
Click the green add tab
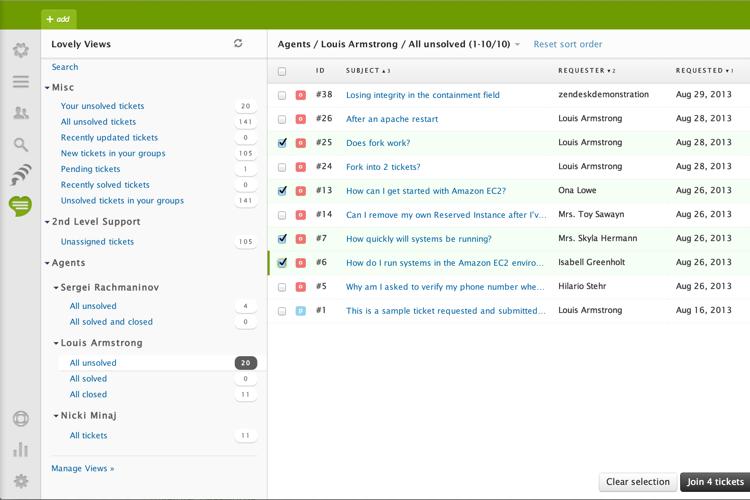58,19
